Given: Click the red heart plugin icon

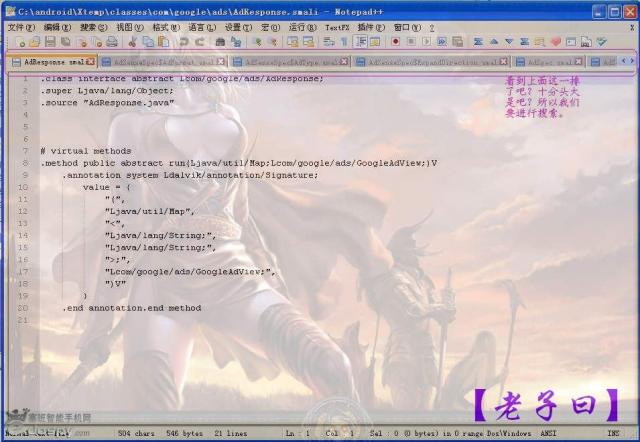Looking at the screenshot, I should [x=556, y=42].
